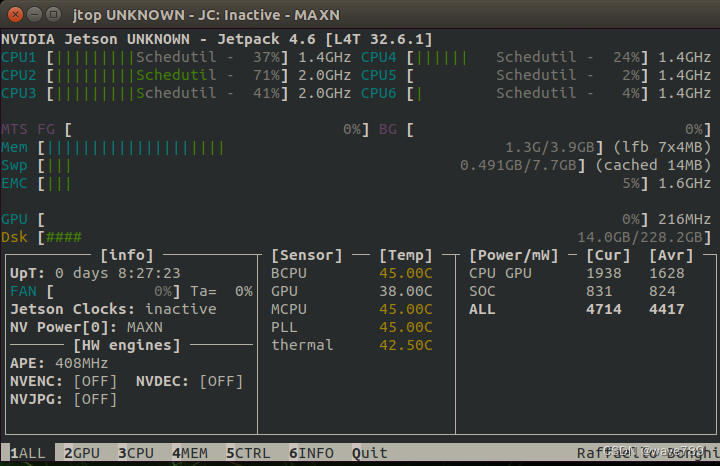The image size is (720, 466).
Task: Click the [Power/mW] column heading
Action: tap(514, 255)
